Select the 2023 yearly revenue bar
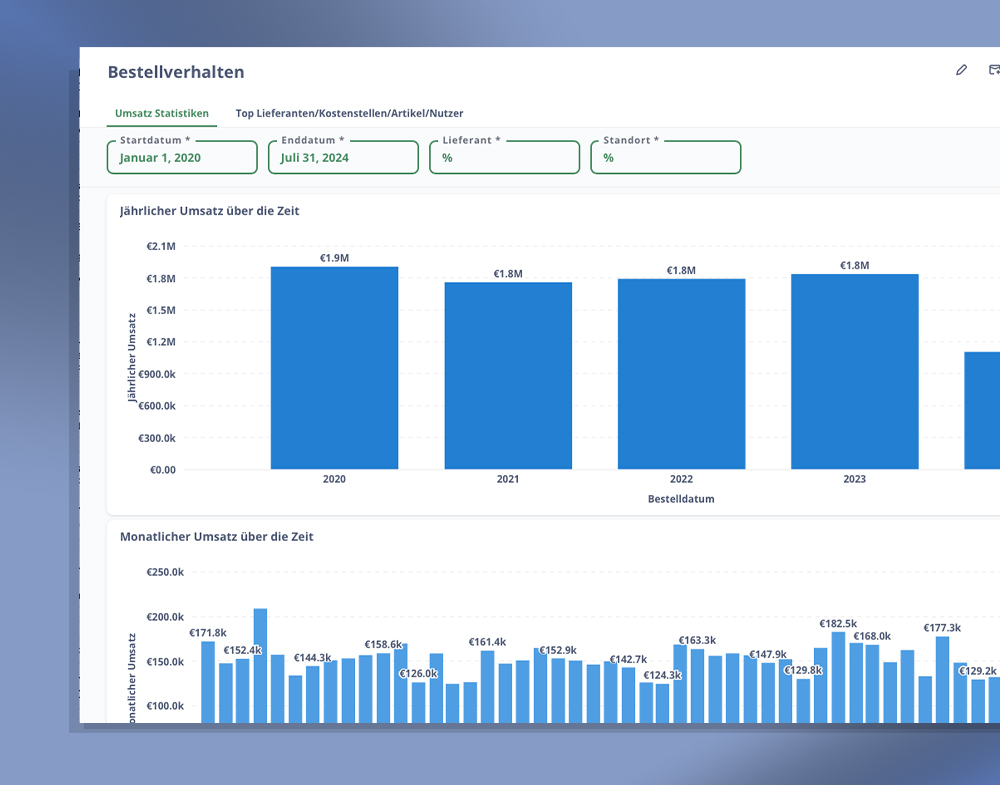This screenshot has width=1000, height=785. pyautogui.click(x=854, y=372)
